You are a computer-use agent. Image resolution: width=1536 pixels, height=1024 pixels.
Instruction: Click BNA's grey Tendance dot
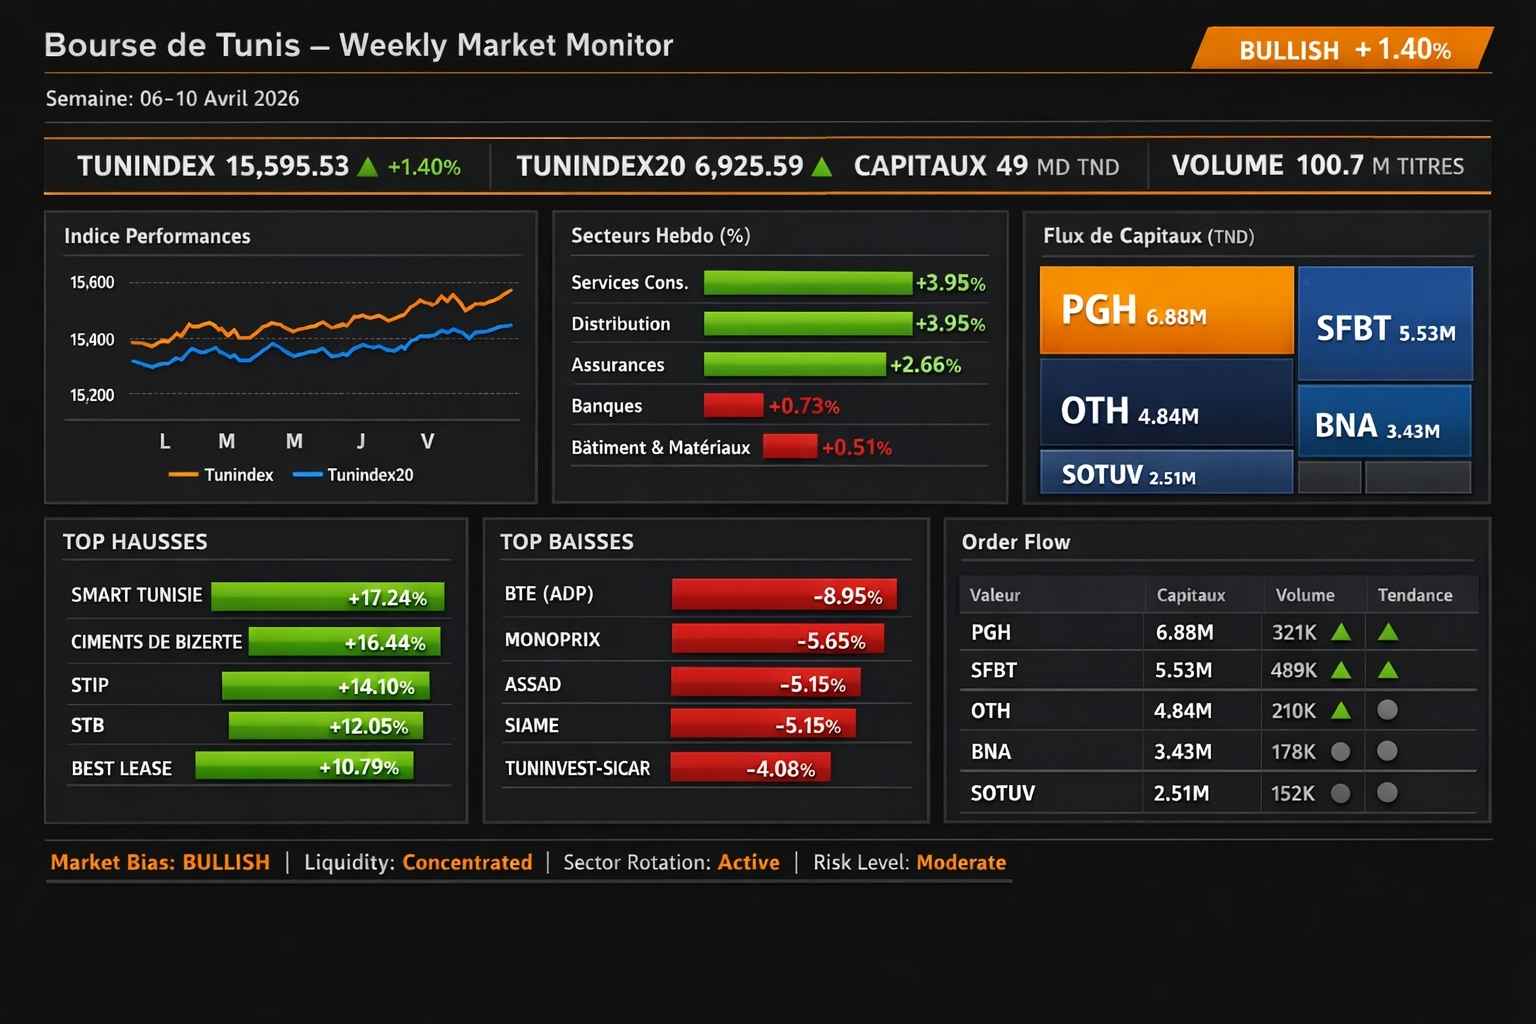(1387, 751)
